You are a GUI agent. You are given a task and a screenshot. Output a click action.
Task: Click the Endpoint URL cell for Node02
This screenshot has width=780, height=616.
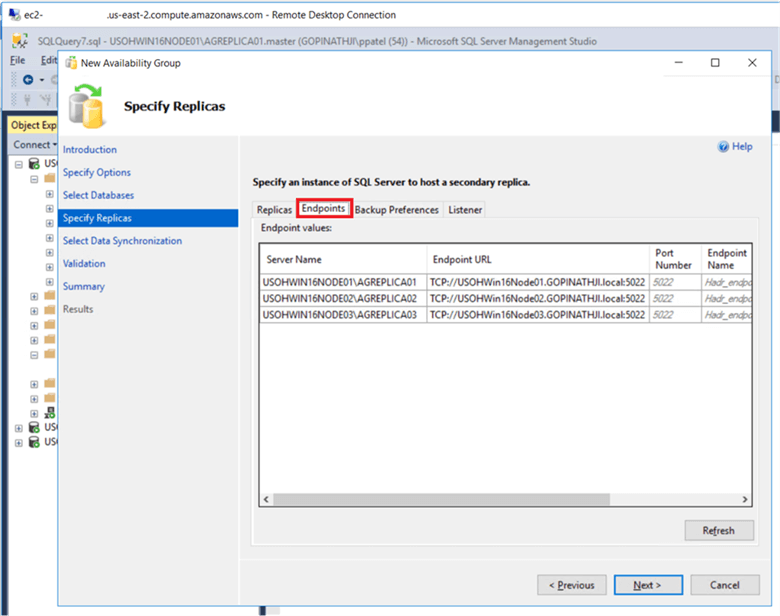click(x=538, y=299)
